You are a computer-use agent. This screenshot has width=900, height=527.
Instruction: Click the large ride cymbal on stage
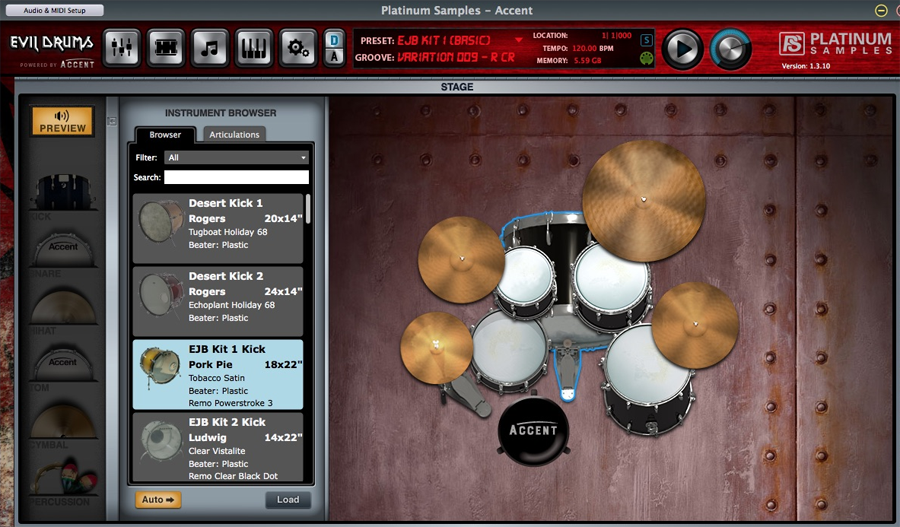click(643, 200)
